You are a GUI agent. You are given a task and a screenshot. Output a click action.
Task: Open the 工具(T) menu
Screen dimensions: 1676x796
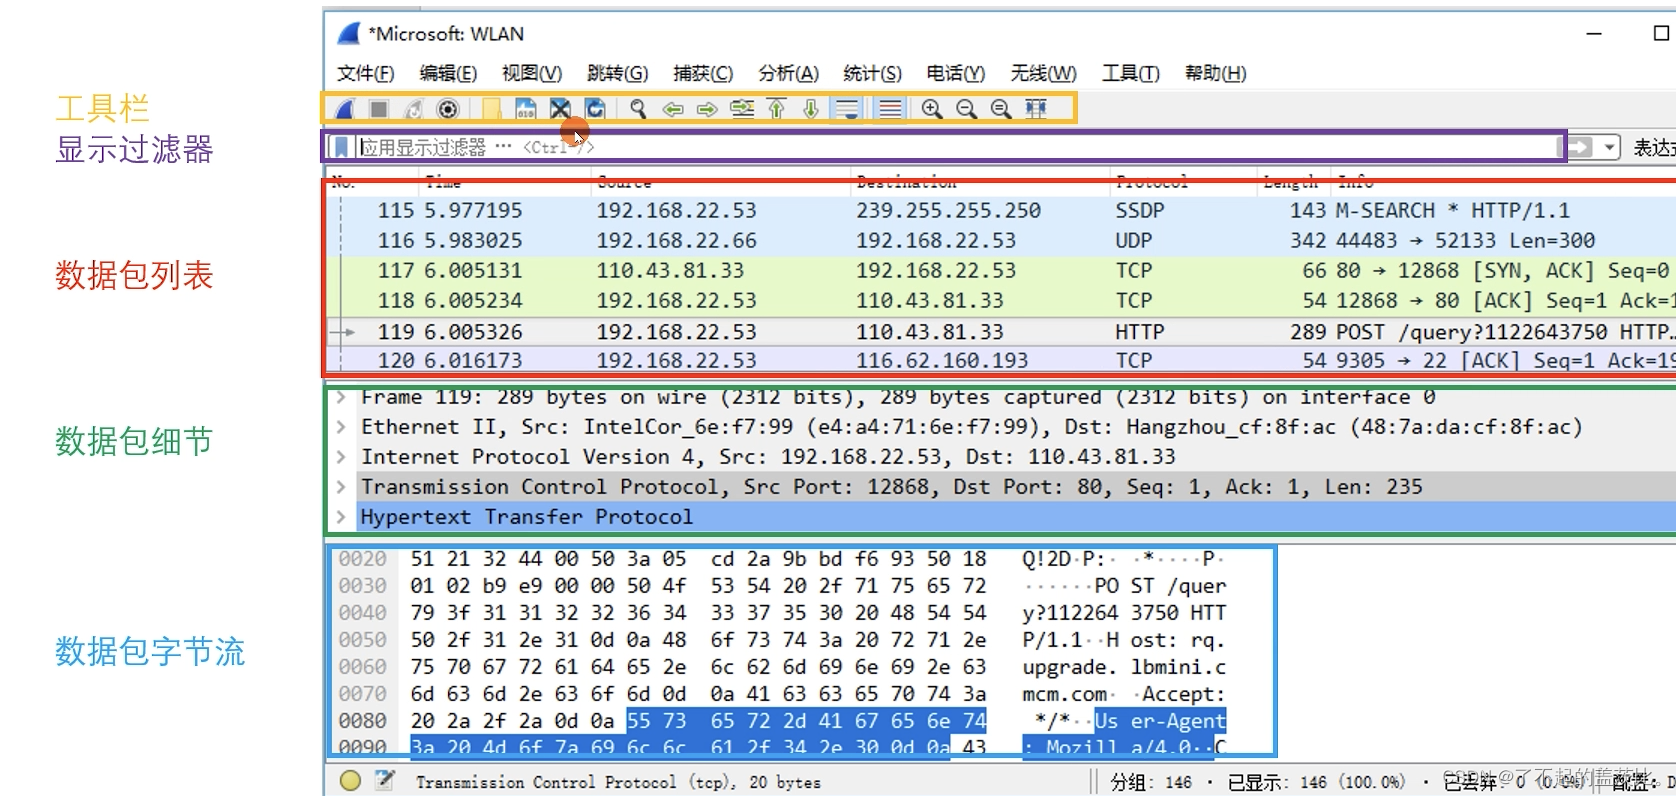coord(1131,73)
